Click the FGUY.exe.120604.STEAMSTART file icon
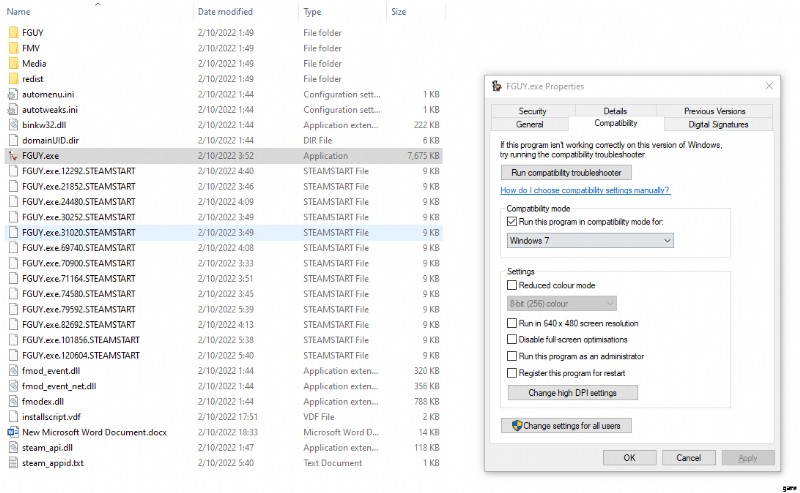 coord(13,355)
